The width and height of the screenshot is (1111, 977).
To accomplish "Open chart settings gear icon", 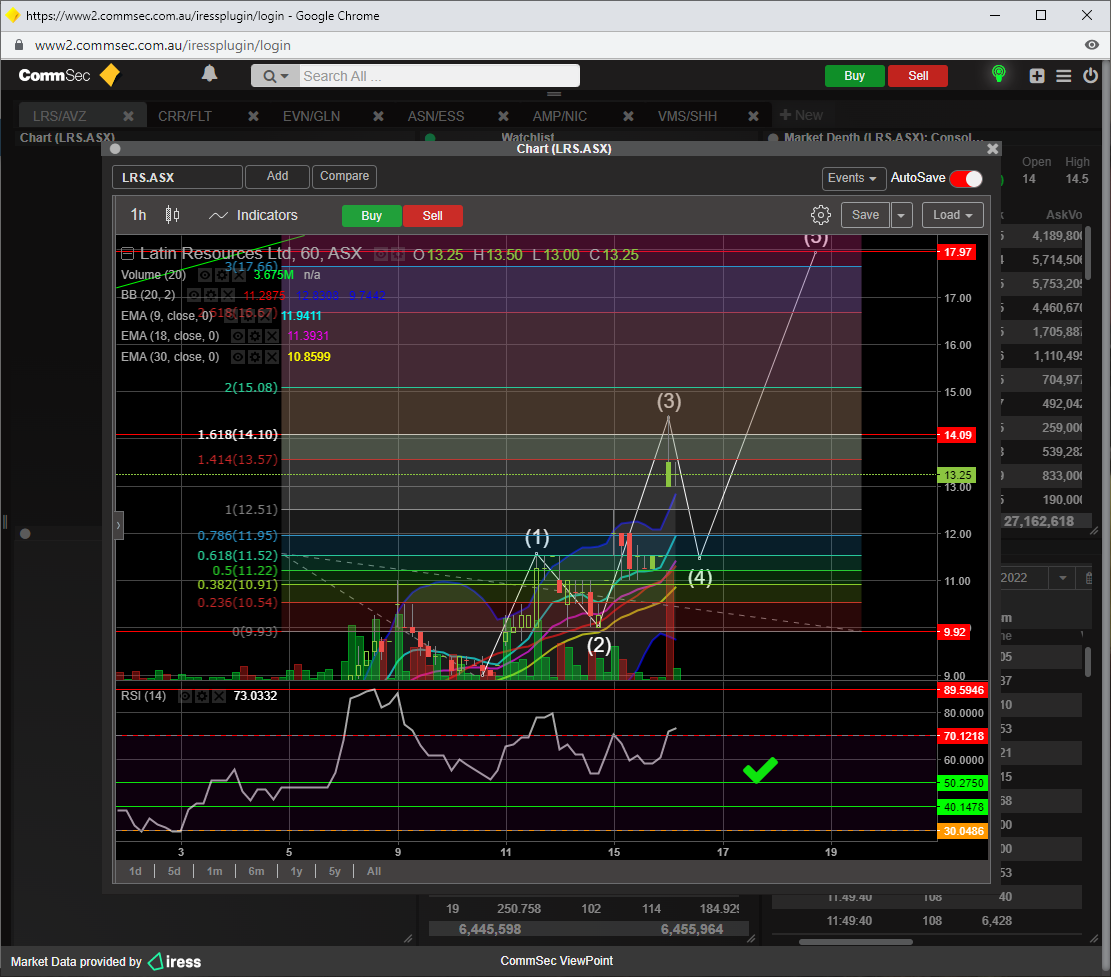I will [820, 215].
